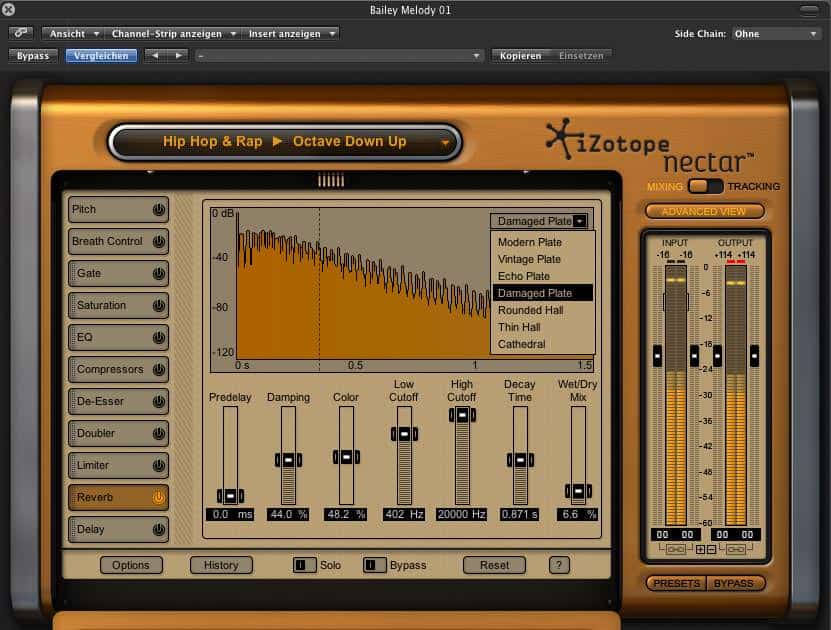Screen dimensions: 831x630
Task: Select Rounded Hall reverb type
Action: pos(543,310)
